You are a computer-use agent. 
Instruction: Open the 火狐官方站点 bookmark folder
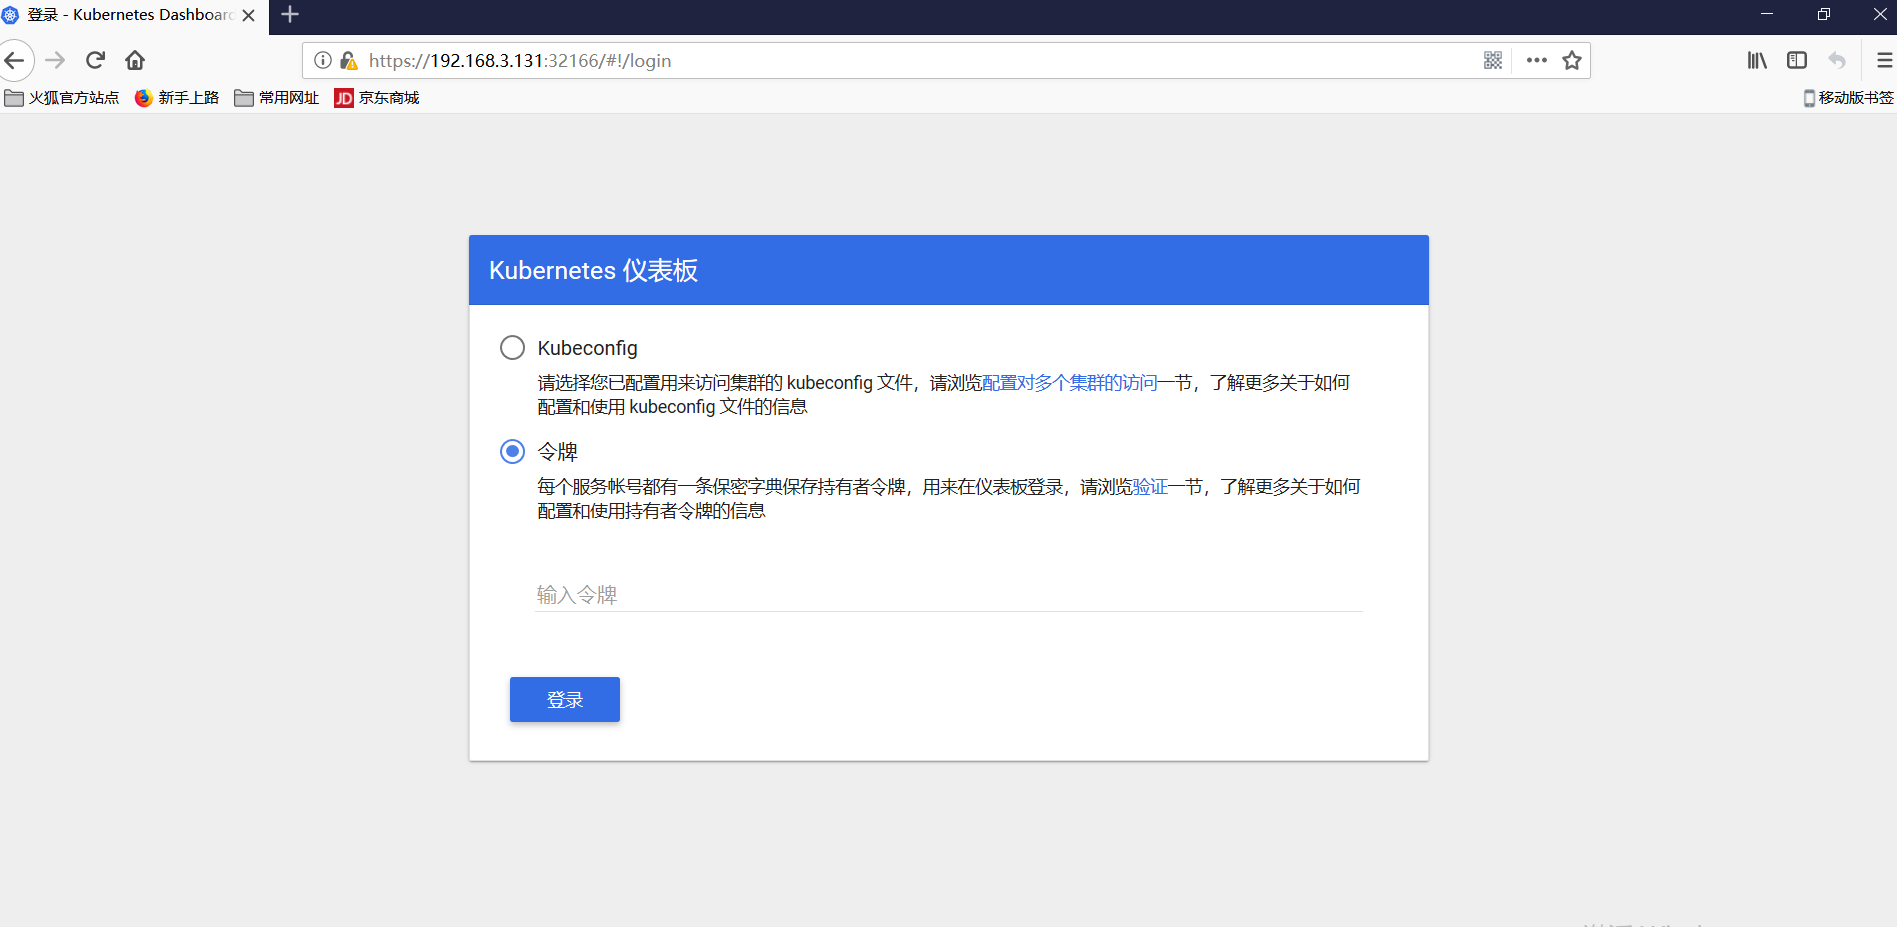coord(62,98)
